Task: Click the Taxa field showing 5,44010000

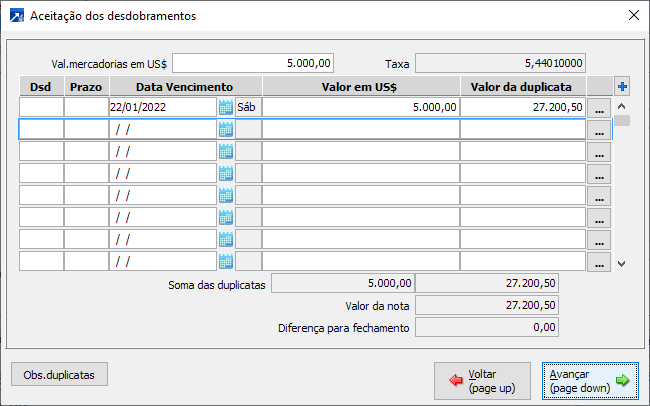Action: pos(500,63)
